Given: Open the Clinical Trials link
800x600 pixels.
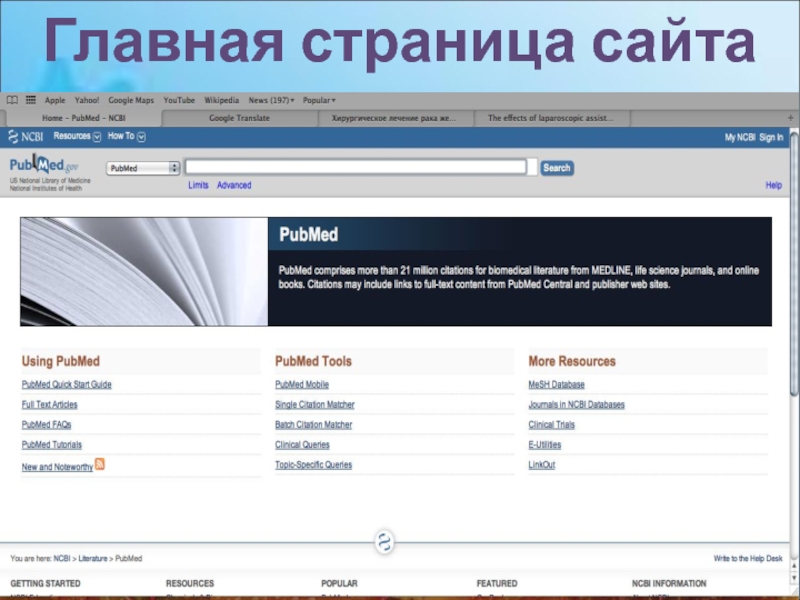Looking at the screenshot, I should pyautogui.click(x=552, y=424).
